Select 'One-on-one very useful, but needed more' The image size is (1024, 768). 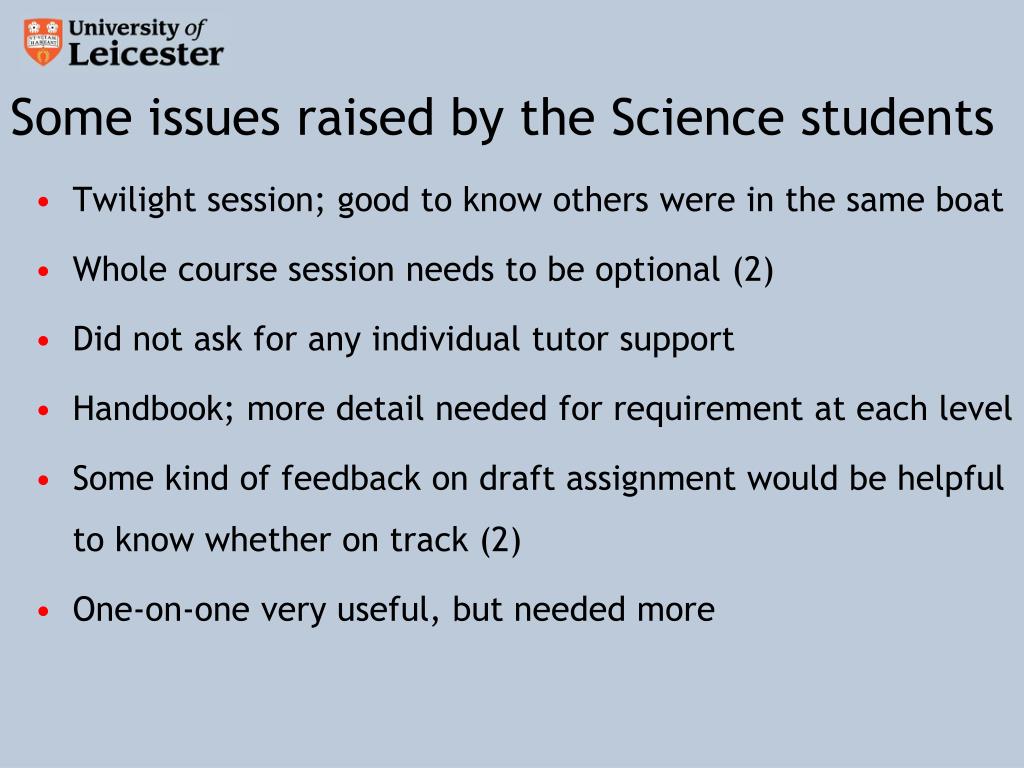(394, 609)
